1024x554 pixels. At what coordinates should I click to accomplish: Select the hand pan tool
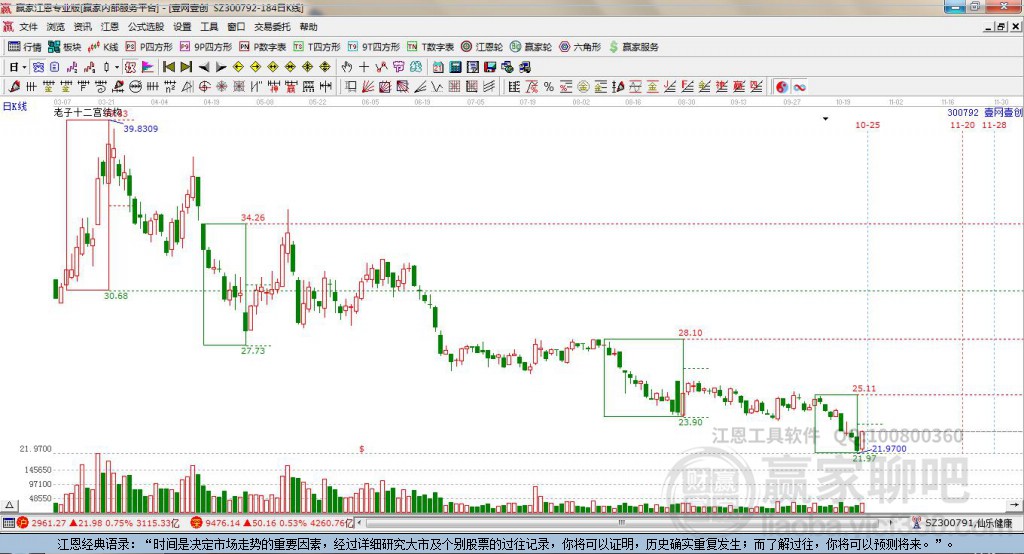pyautogui.click(x=346, y=67)
